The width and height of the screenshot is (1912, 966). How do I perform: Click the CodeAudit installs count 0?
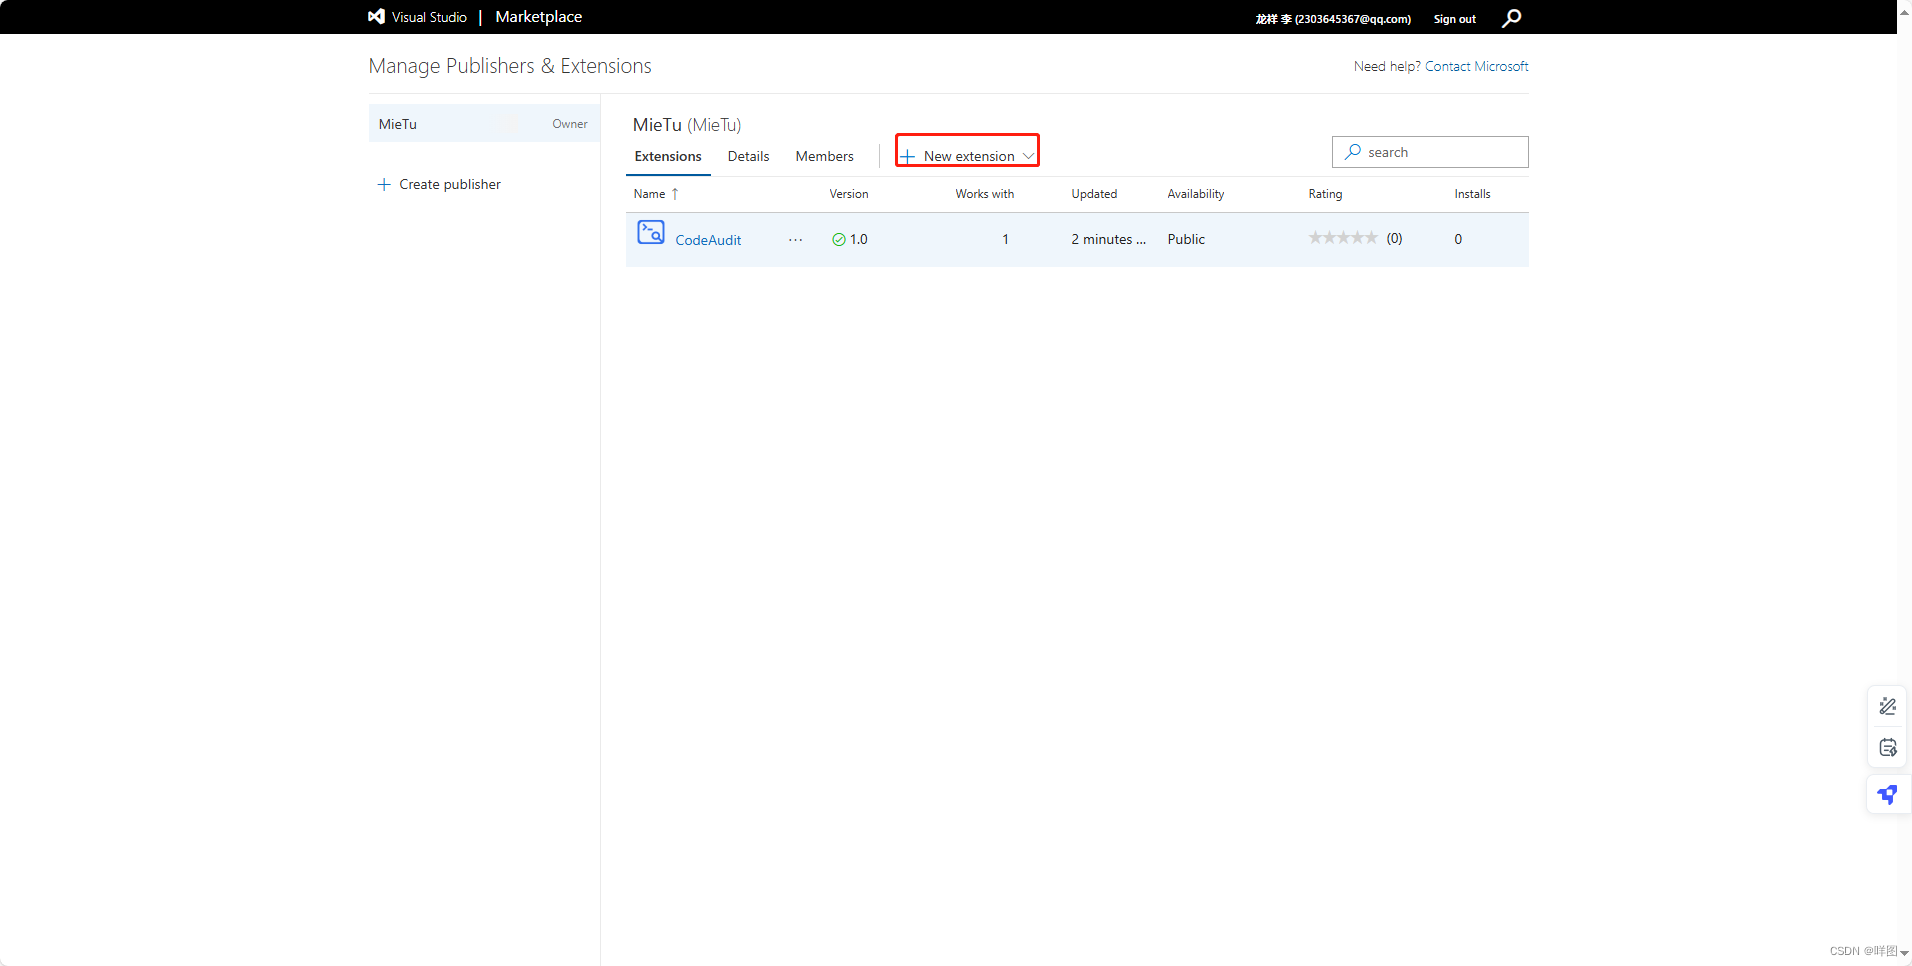pyautogui.click(x=1458, y=239)
